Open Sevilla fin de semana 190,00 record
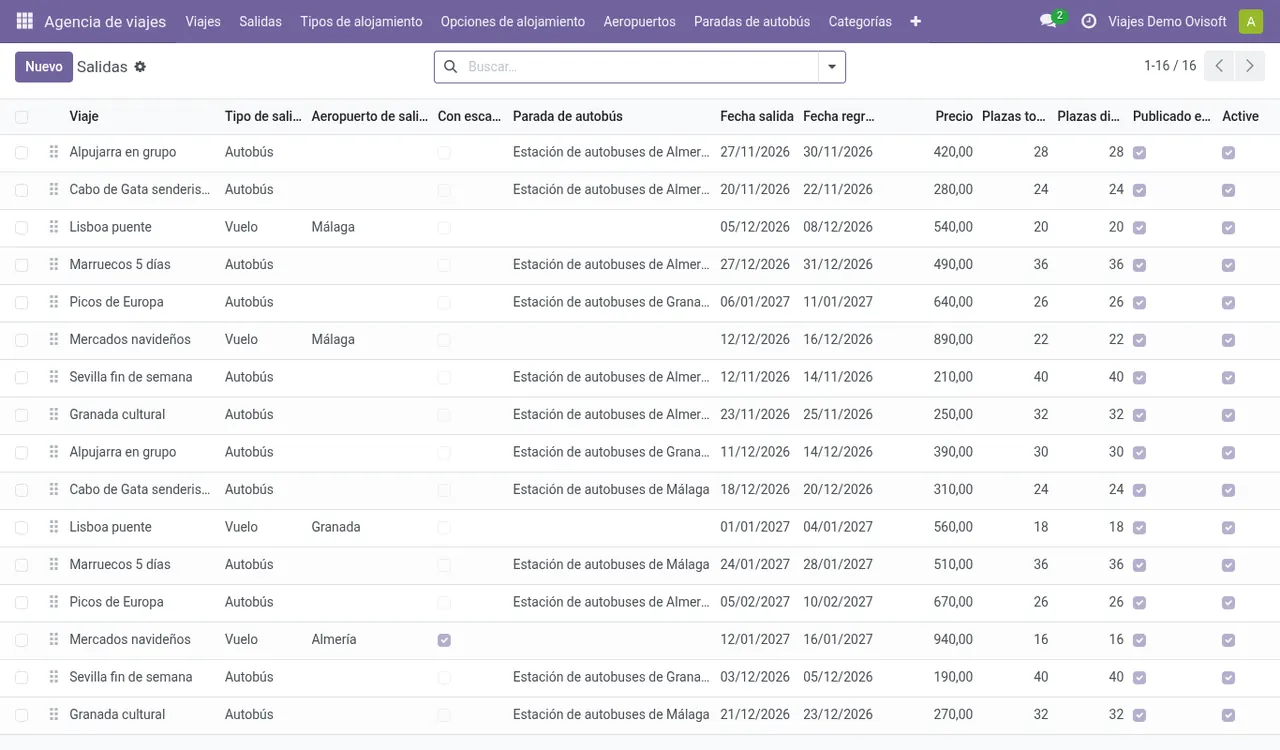Viewport: 1280px width, 750px height. [x=131, y=677]
